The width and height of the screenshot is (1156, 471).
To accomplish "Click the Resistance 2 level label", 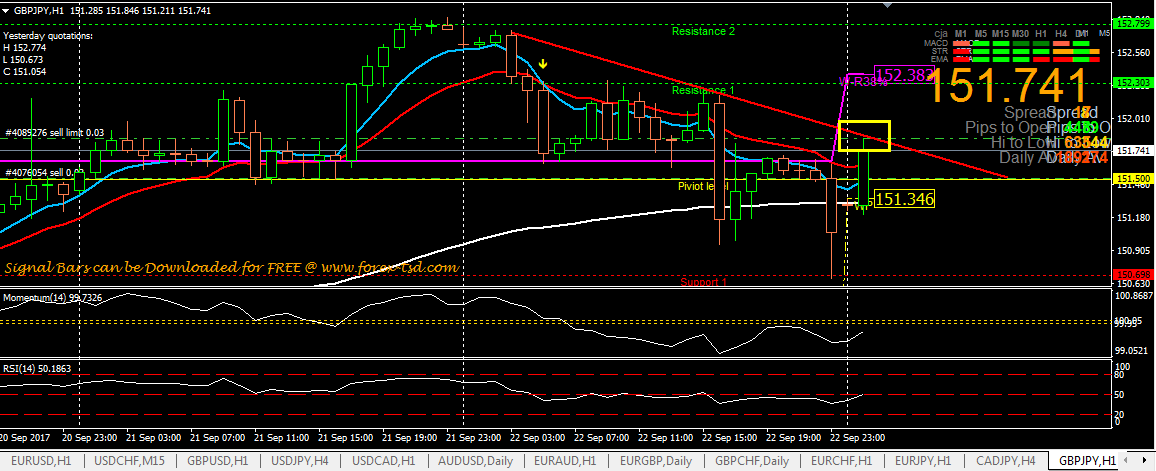I will point(703,31).
